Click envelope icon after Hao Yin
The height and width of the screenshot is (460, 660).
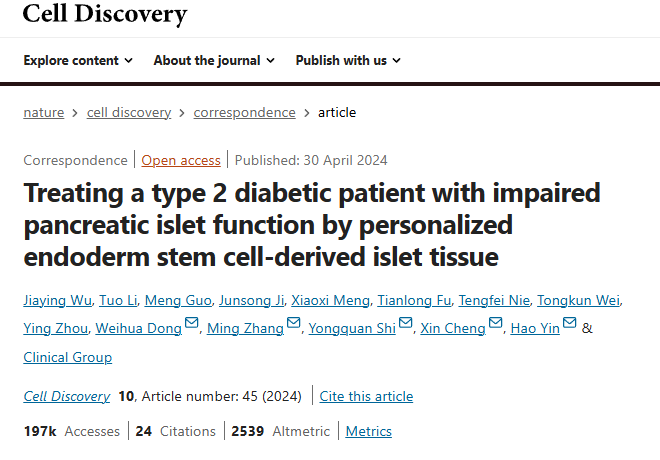coord(570,324)
